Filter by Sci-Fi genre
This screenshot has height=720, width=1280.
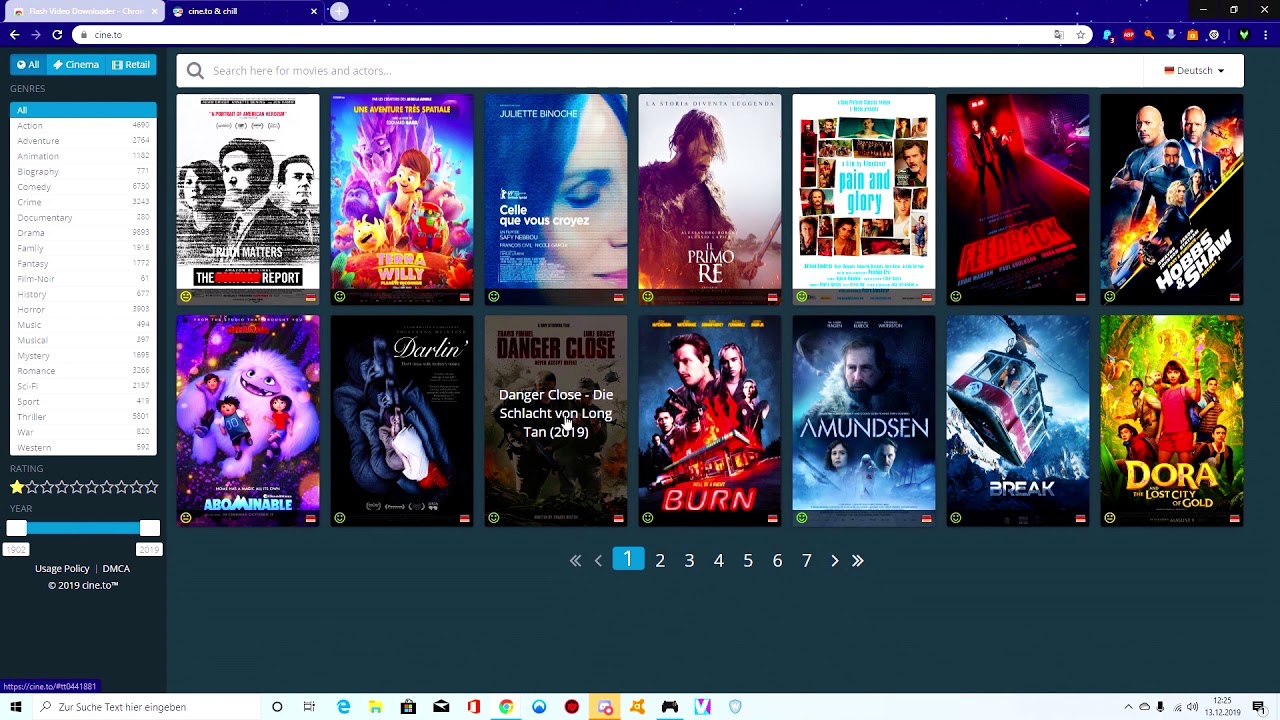point(83,386)
